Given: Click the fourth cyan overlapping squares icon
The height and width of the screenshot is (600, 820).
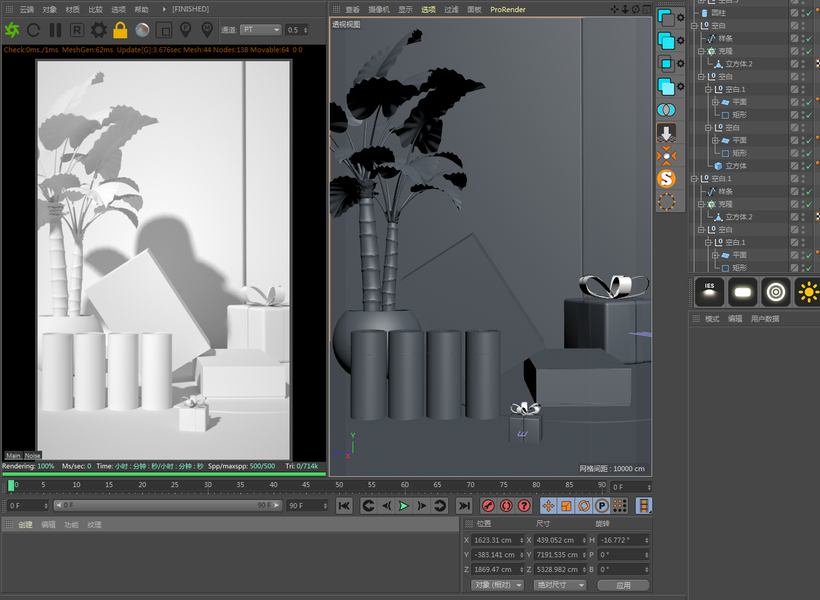Looking at the screenshot, I should (x=666, y=87).
